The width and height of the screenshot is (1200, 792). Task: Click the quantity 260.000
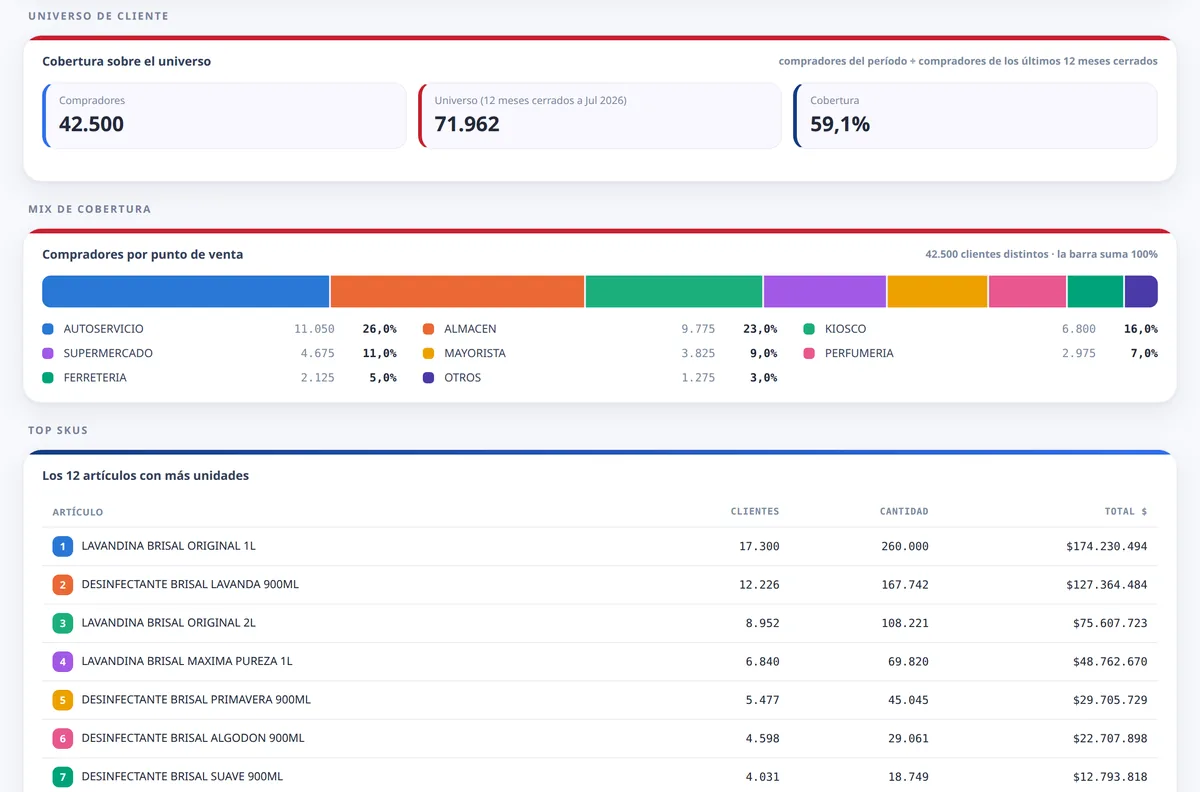coord(904,546)
